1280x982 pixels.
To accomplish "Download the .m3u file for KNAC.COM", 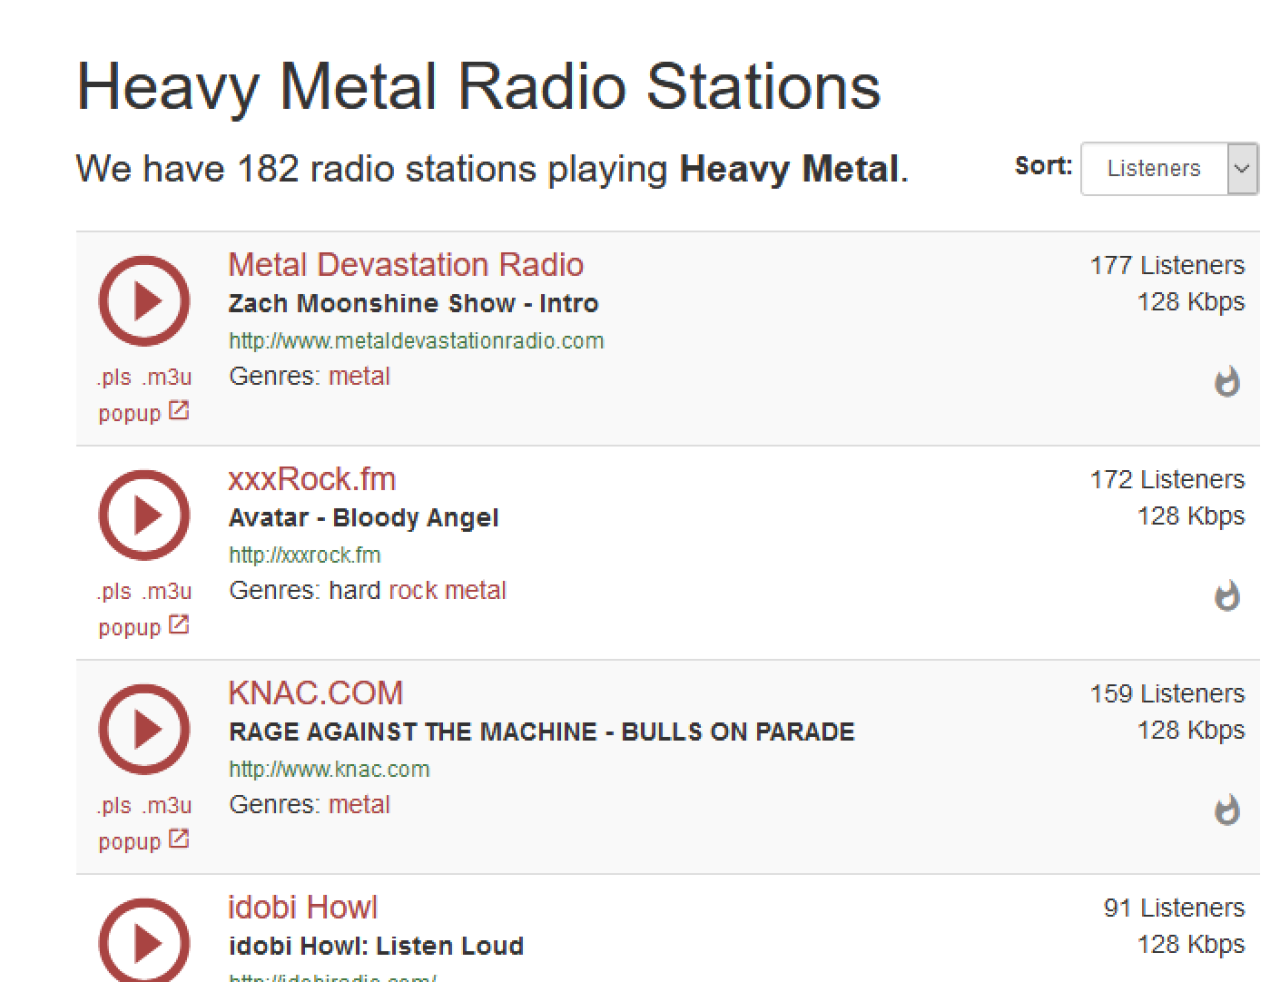I will [x=167, y=805].
